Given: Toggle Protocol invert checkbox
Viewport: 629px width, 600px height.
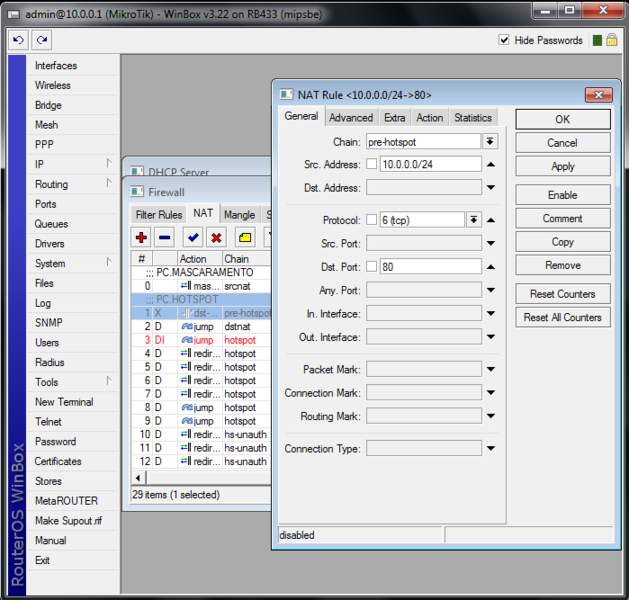Looking at the screenshot, I should 371,220.
